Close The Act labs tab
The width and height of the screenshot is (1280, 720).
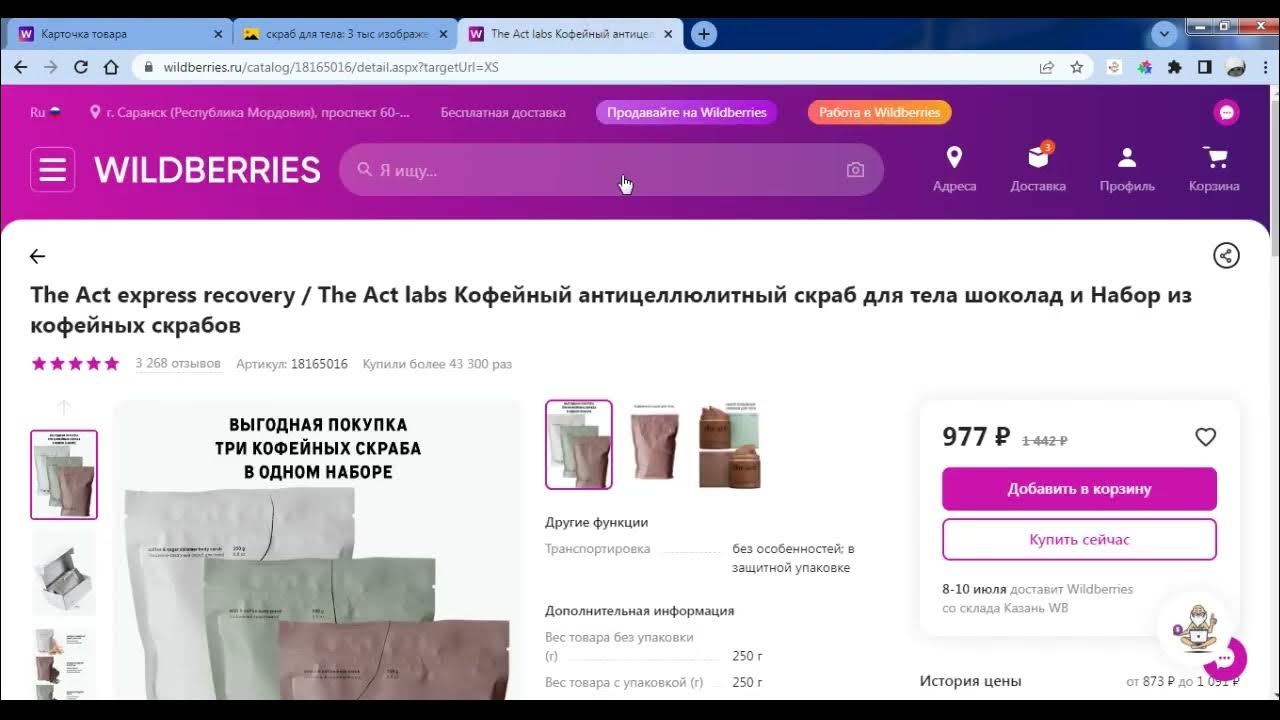[x=668, y=34]
